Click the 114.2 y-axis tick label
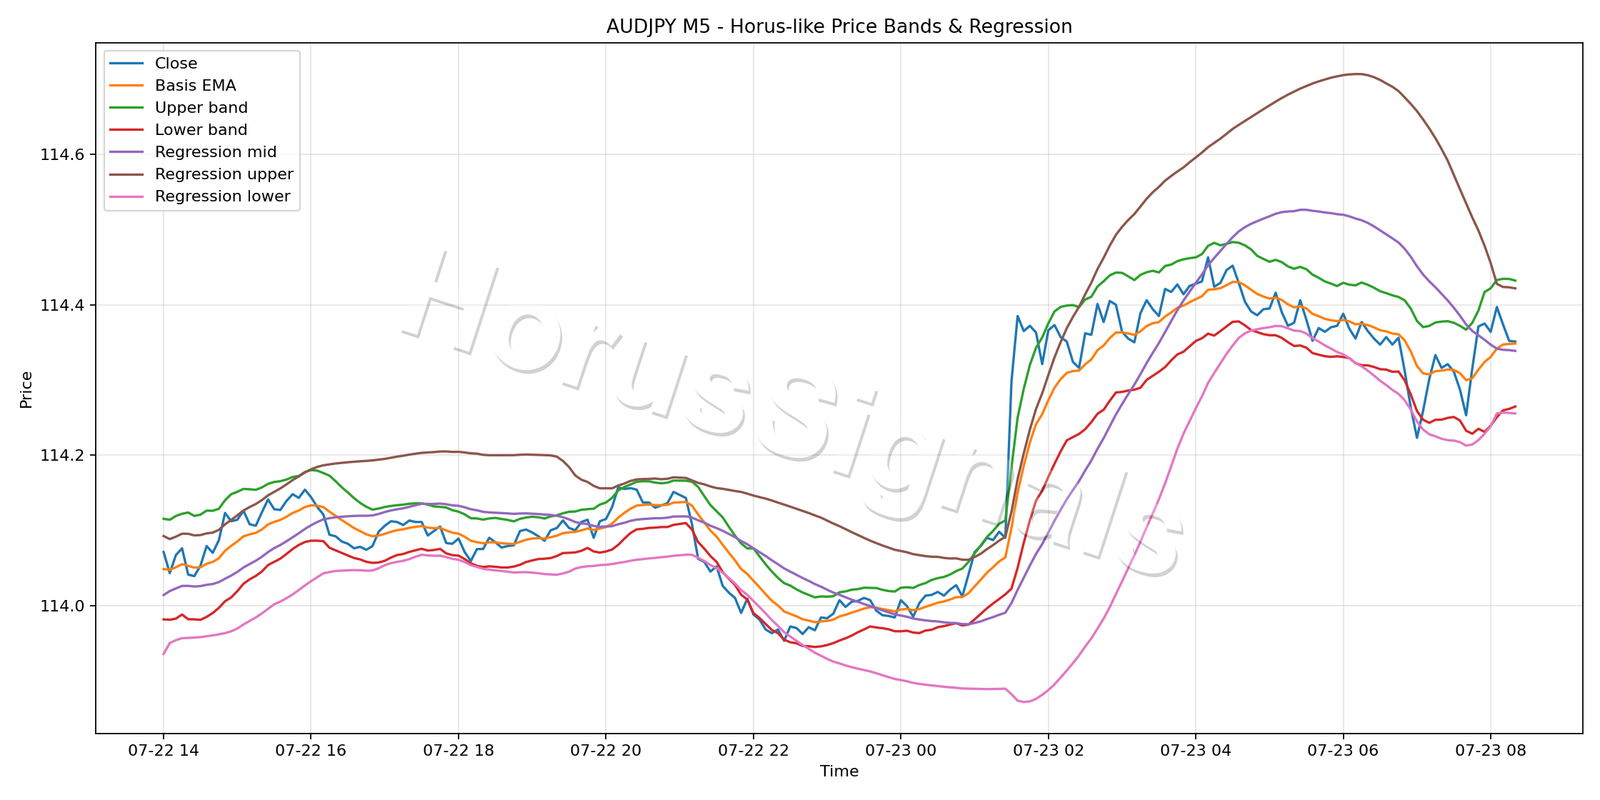The height and width of the screenshot is (800, 1600). point(62,455)
